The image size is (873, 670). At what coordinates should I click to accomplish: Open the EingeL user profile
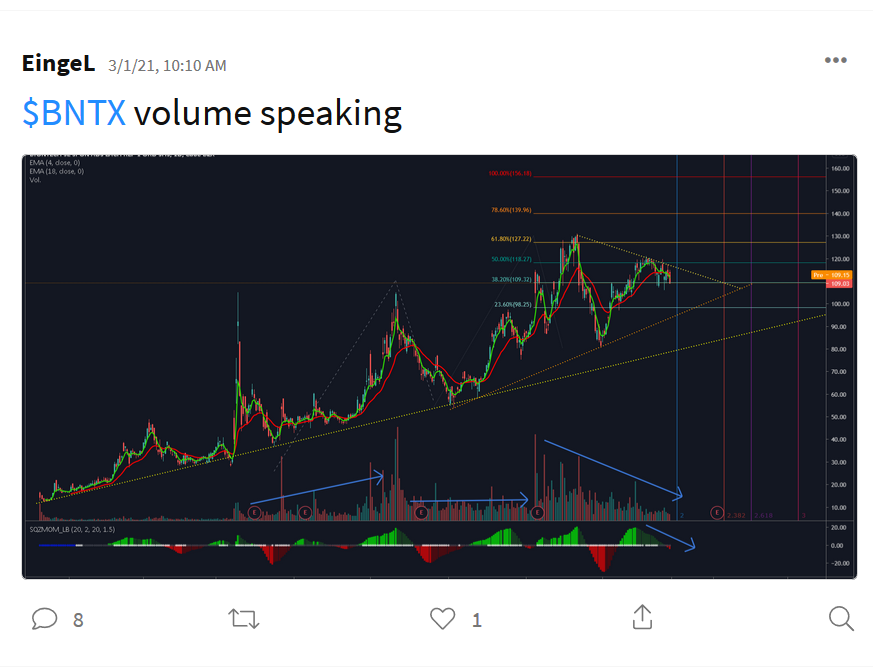[58, 64]
